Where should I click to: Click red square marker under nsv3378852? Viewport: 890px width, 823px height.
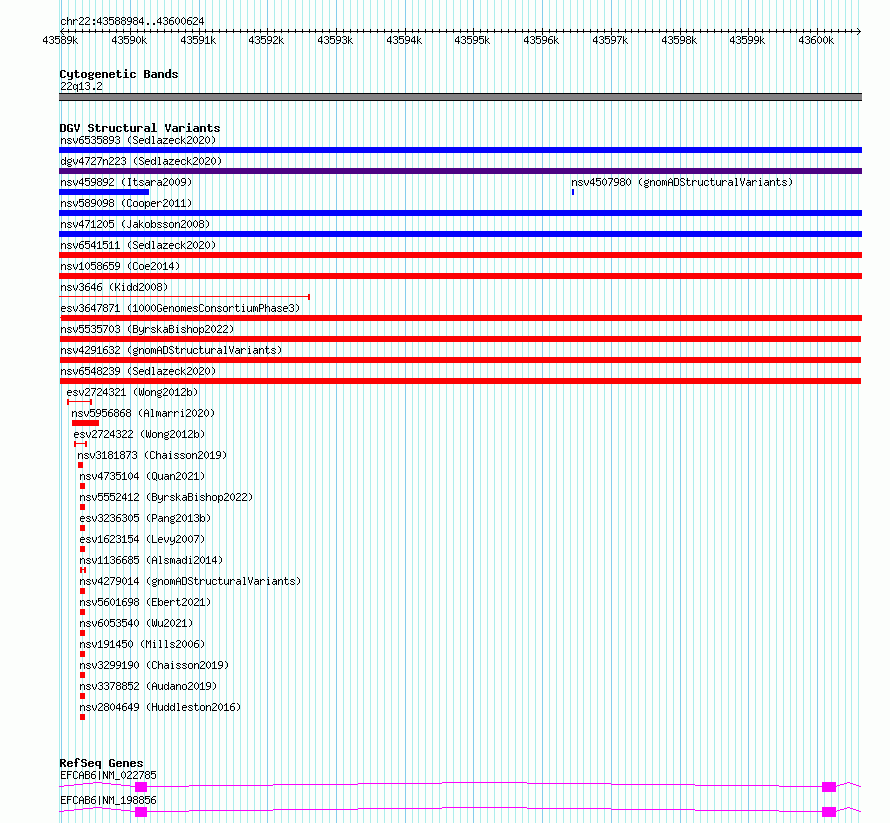(82, 696)
